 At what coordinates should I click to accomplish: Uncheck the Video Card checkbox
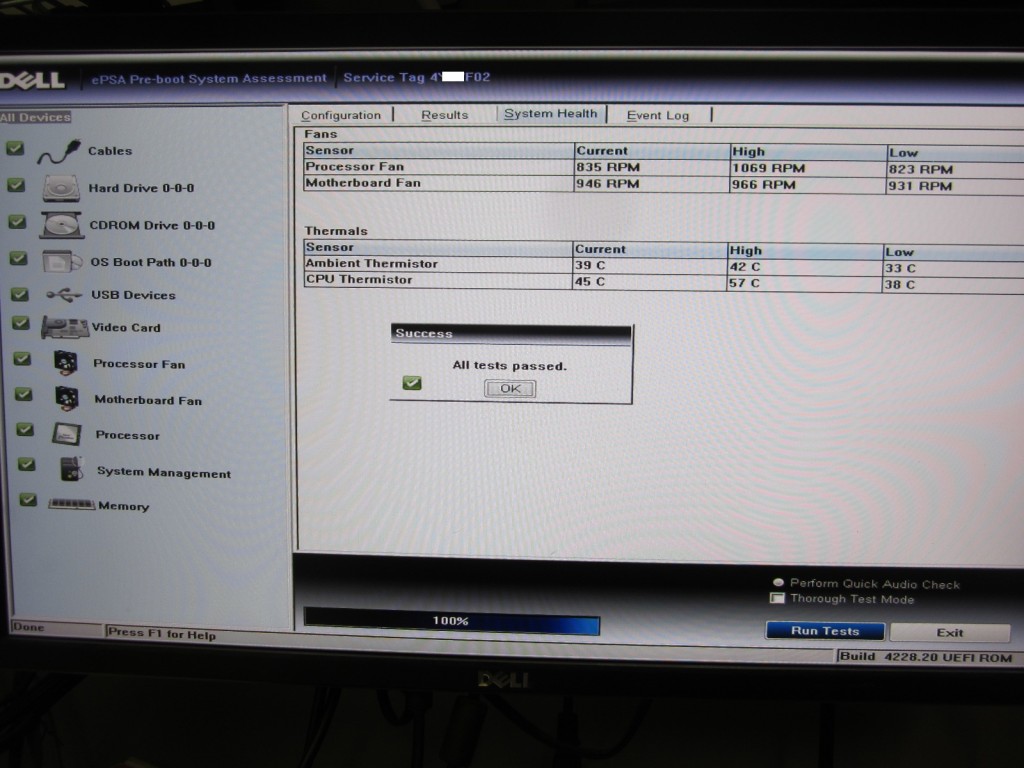coord(21,323)
